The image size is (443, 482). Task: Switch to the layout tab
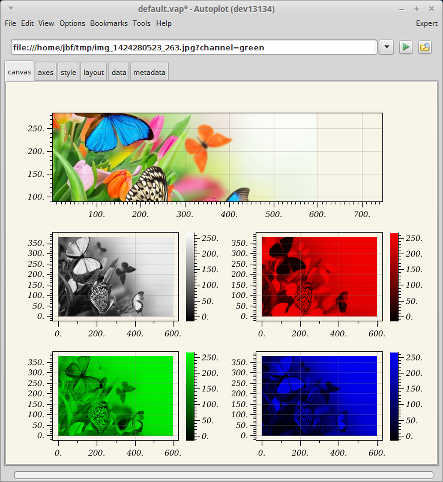[x=94, y=72]
